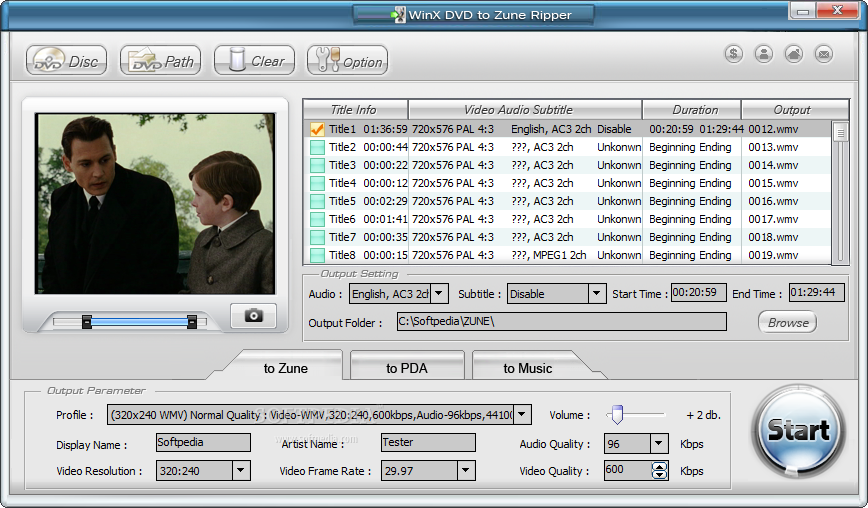Check the Title6 checkbox

(317, 219)
